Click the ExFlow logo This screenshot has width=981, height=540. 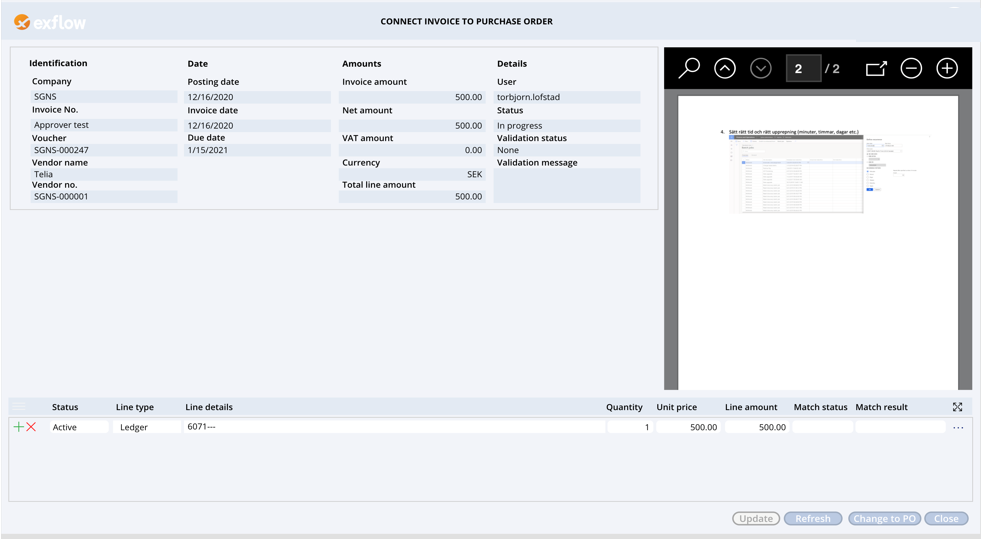pos(49,23)
